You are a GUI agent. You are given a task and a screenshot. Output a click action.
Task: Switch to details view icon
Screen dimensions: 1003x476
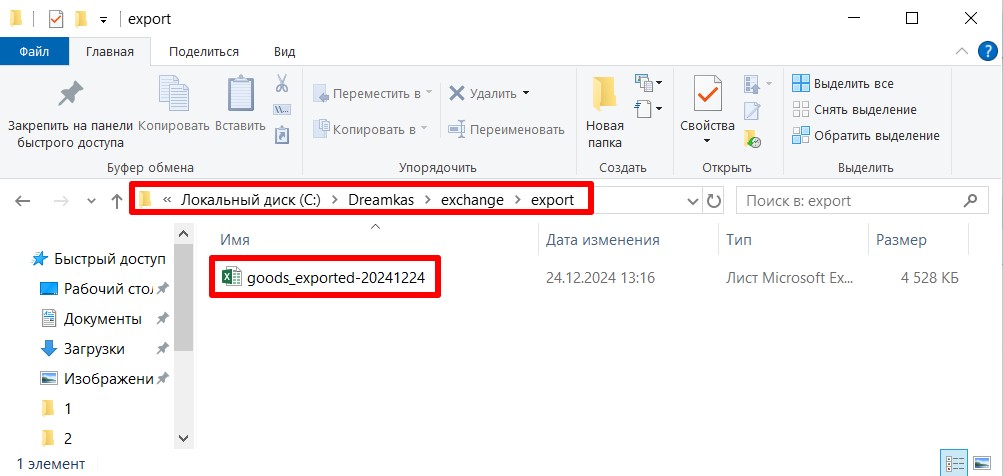955,462
